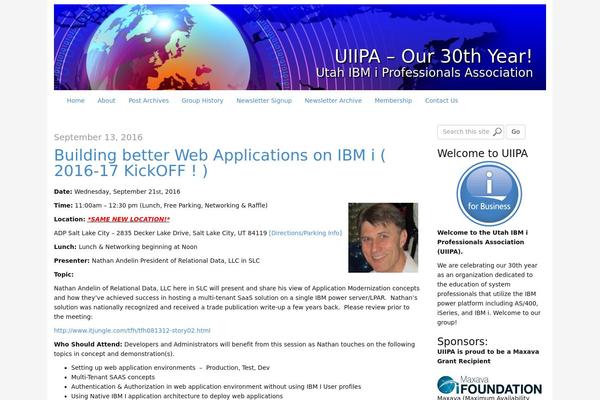Click the presenter Nathan Andelin photo
Viewport: 600px width, 400px height.
(383, 238)
